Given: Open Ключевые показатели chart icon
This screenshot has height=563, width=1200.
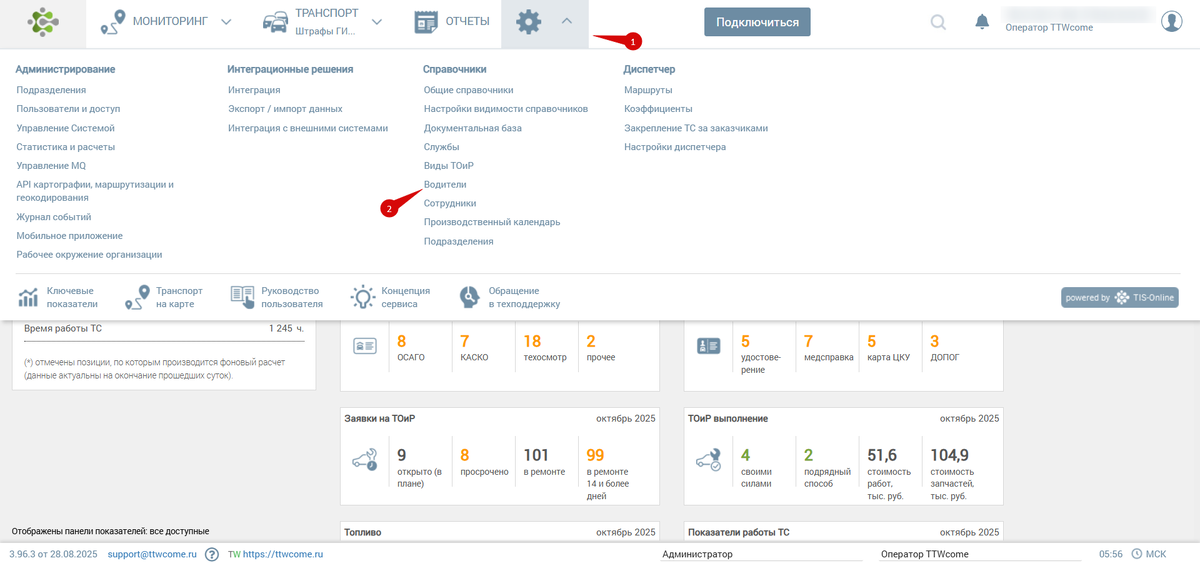Looking at the screenshot, I should point(29,297).
